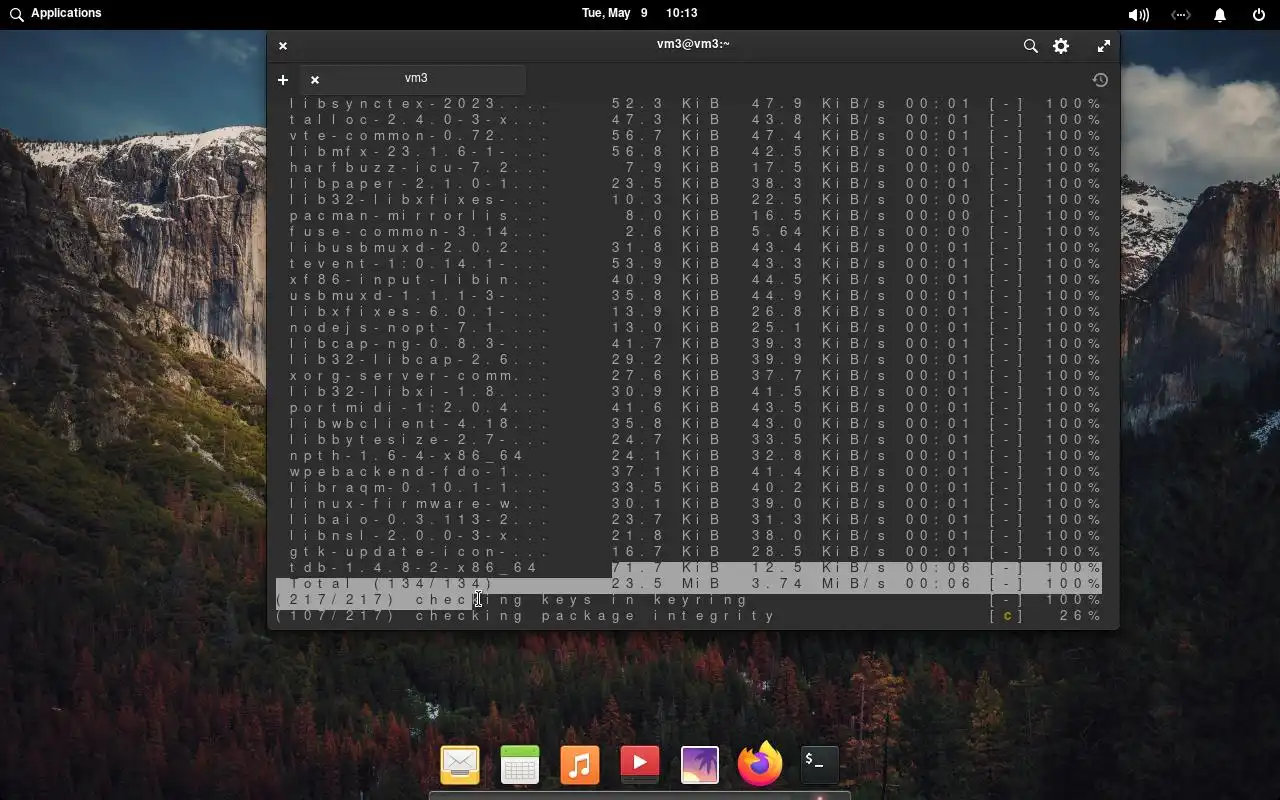Launch Videos from the dock

pyautogui.click(x=640, y=765)
